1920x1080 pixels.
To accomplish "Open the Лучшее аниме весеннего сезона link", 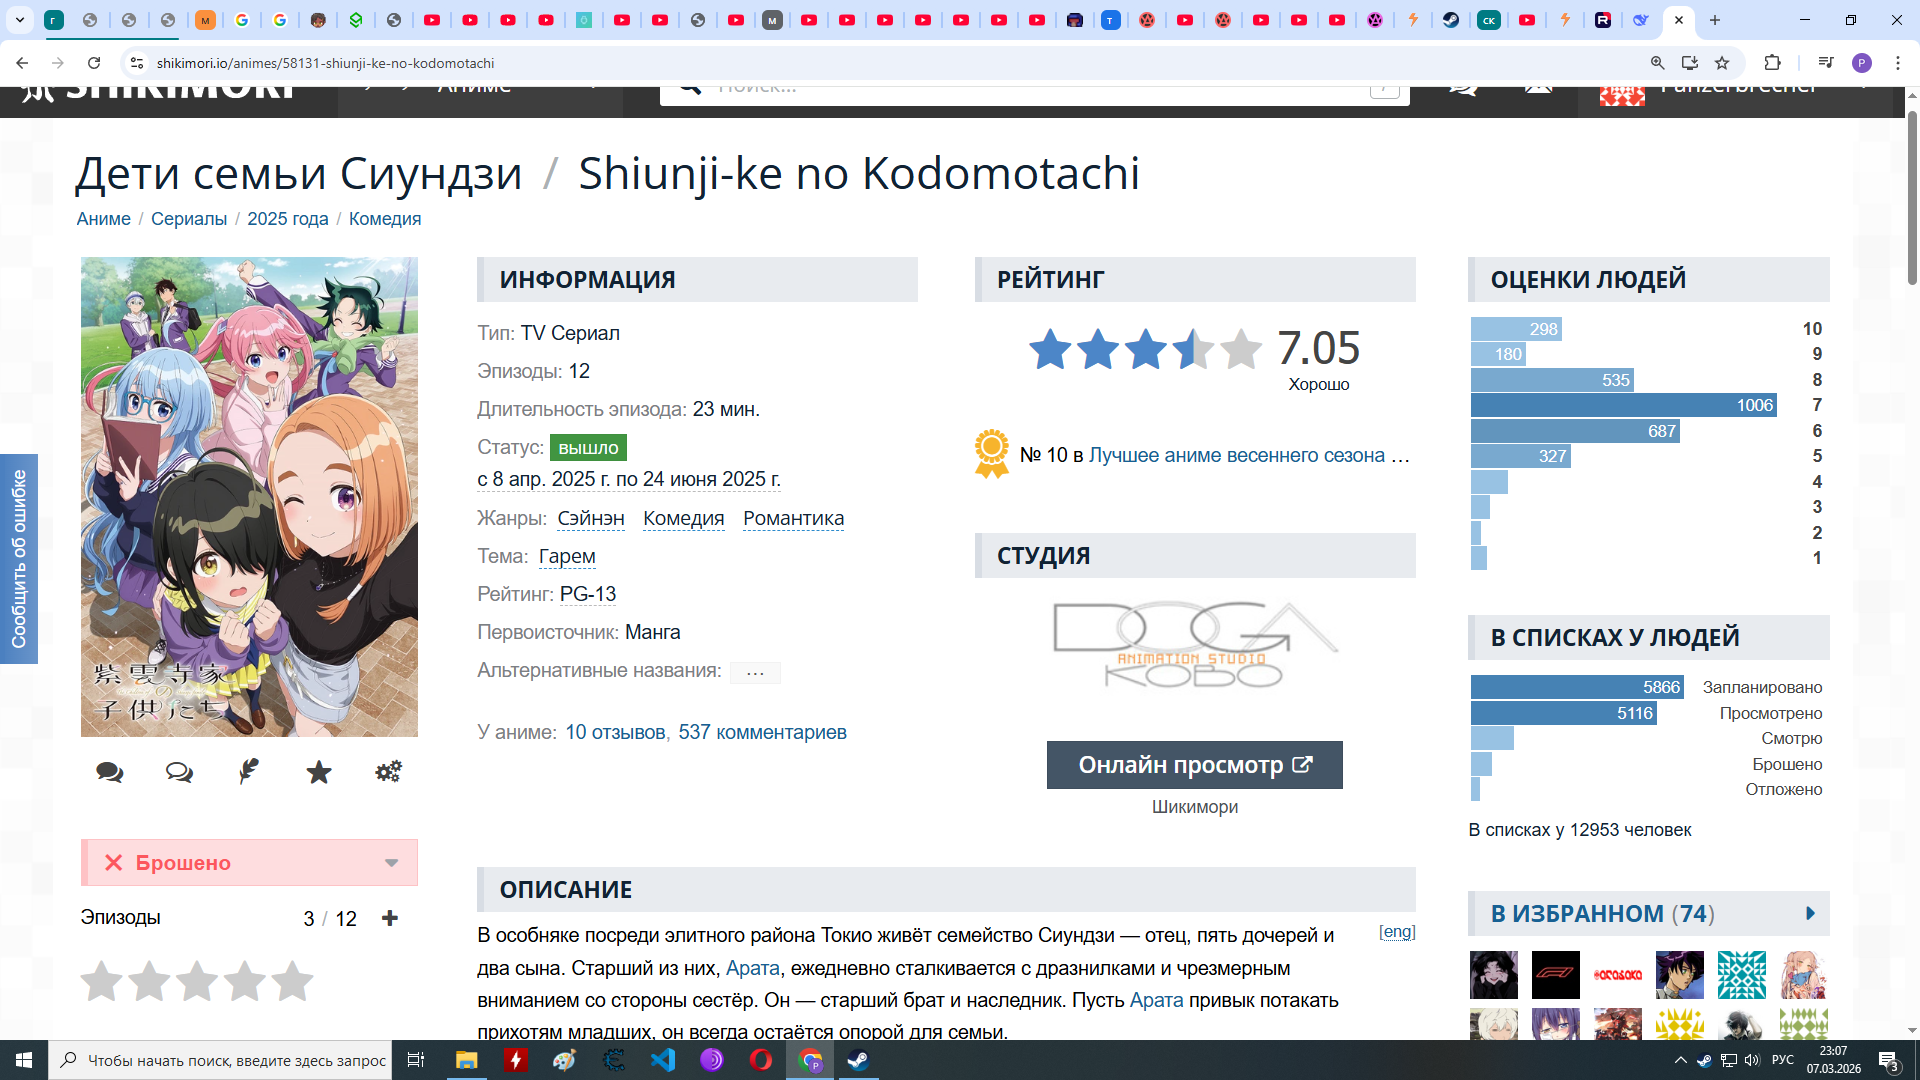I will coord(1237,455).
